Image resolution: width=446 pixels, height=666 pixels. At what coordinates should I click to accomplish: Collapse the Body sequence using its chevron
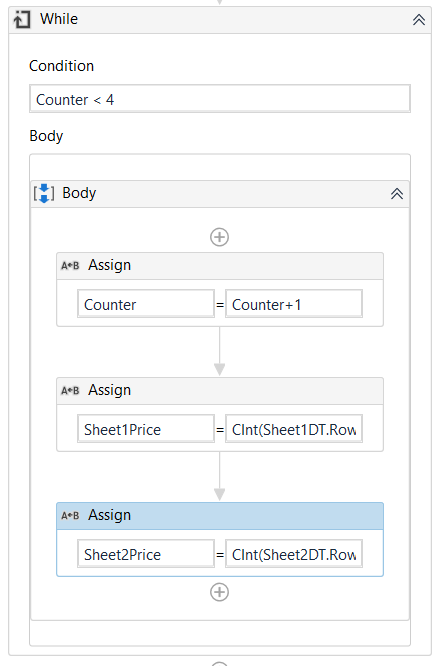click(397, 194)
